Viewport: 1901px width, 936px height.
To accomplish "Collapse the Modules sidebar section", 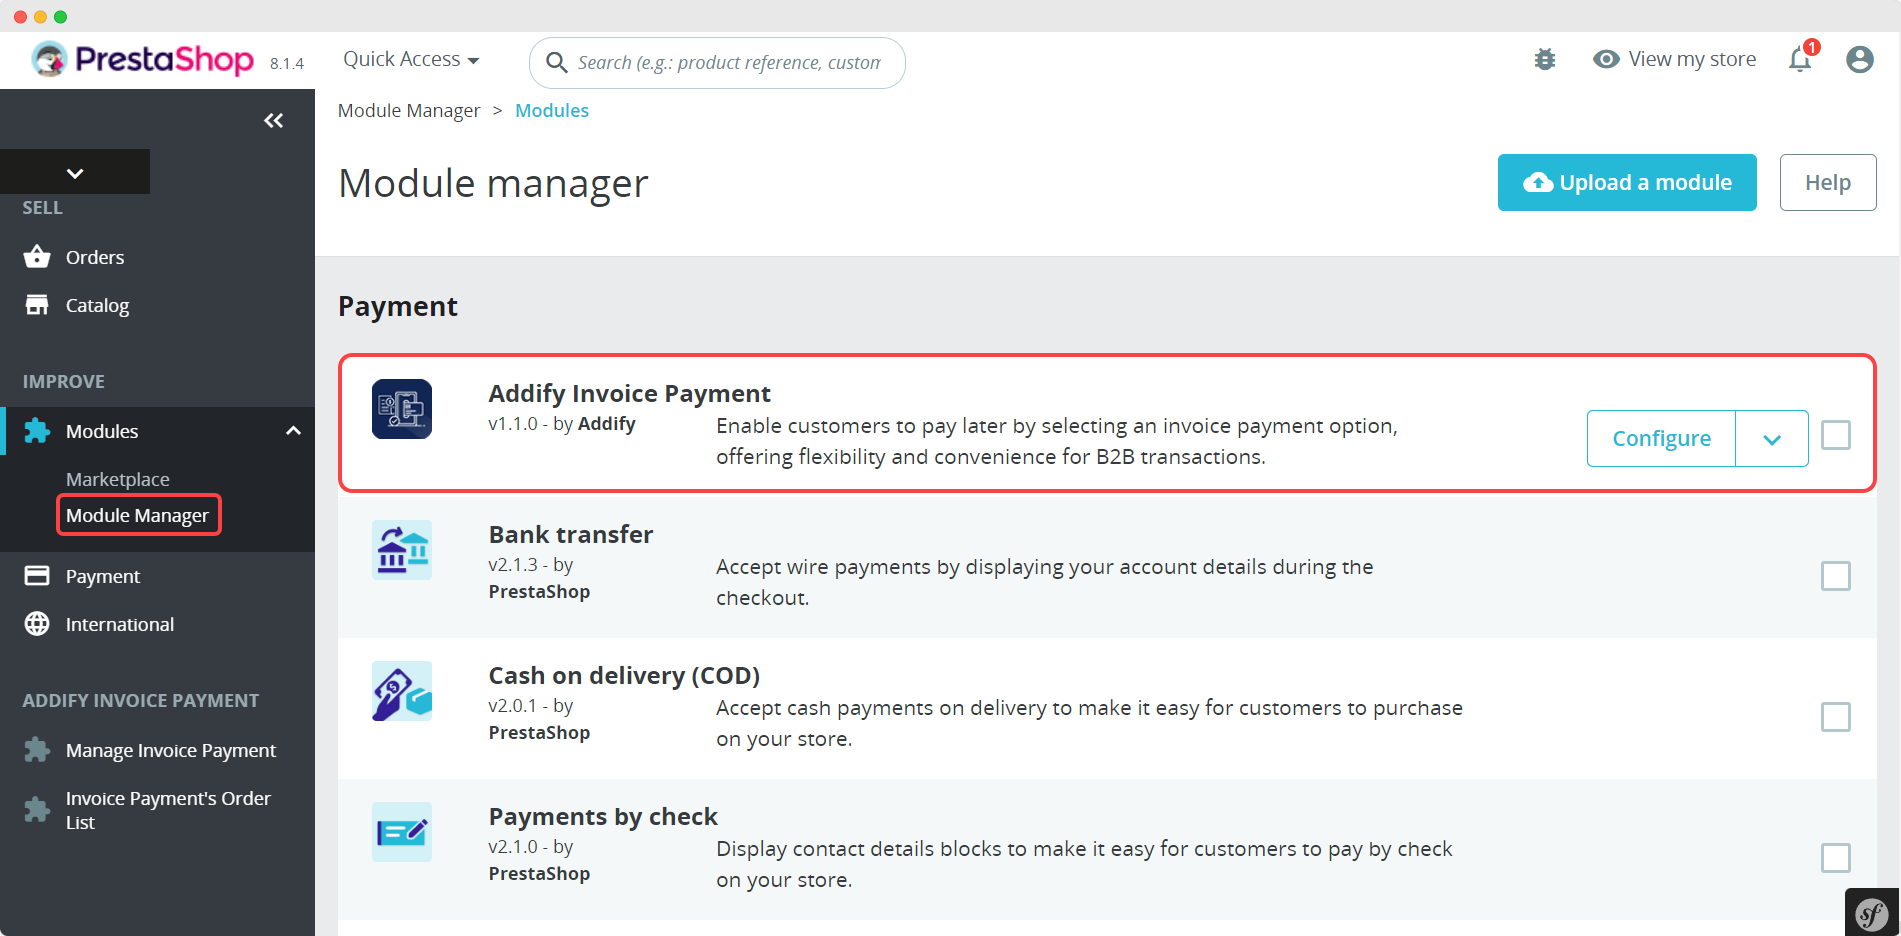I will pyautogui.click(x=293, y=431).
